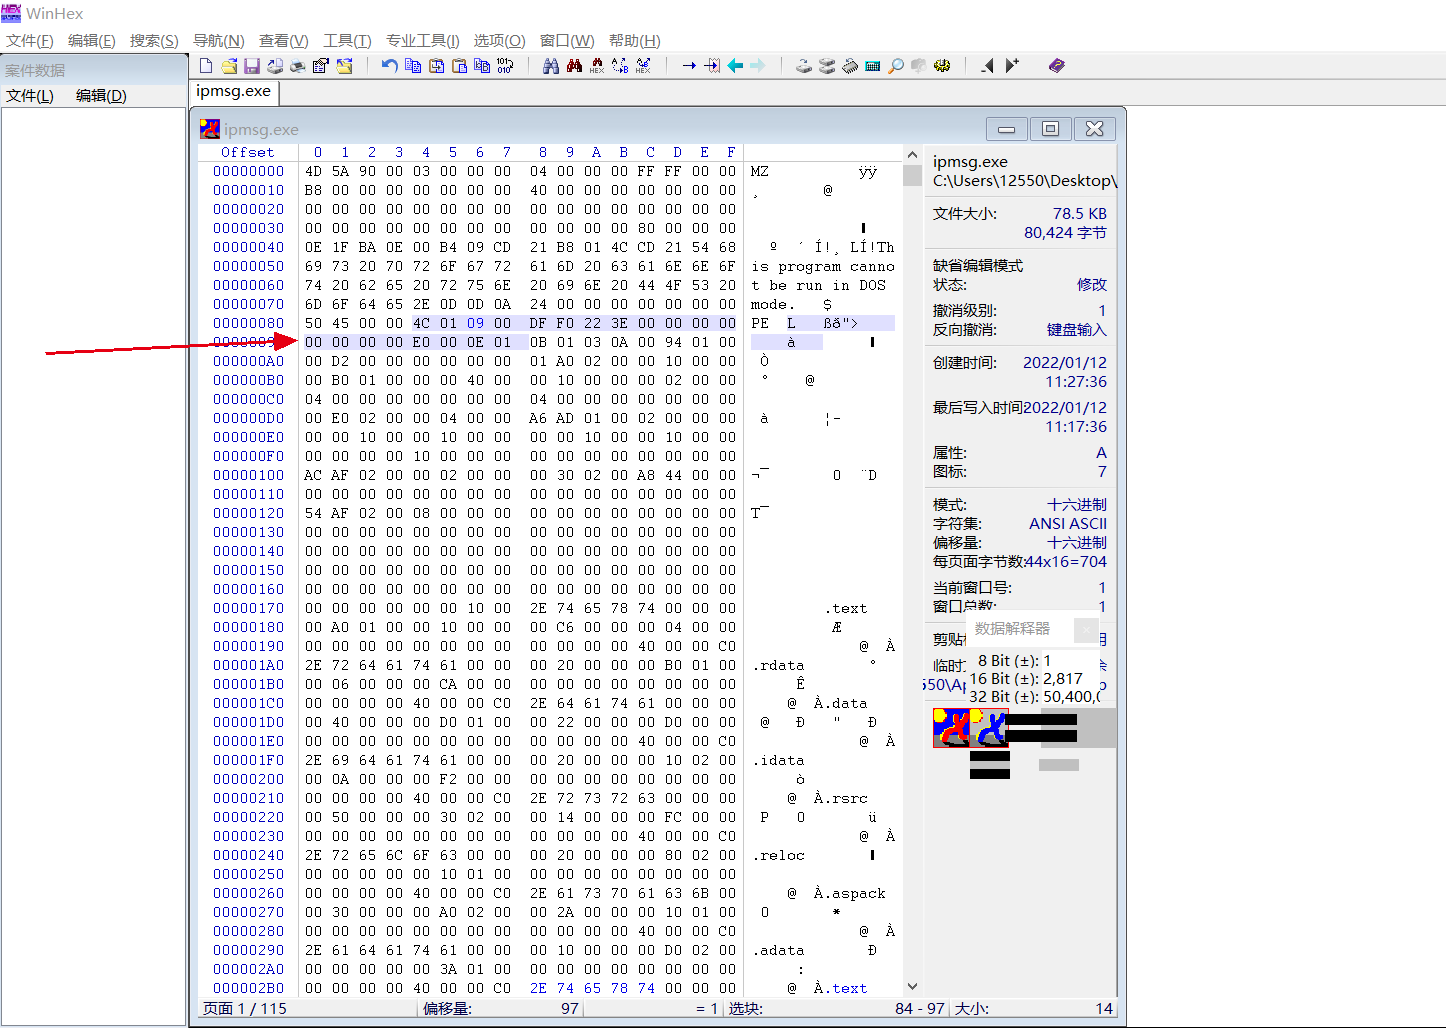Click the Modify data 101/010 icon
This screenshot has height=1028, width=1446.
point(505,66)
